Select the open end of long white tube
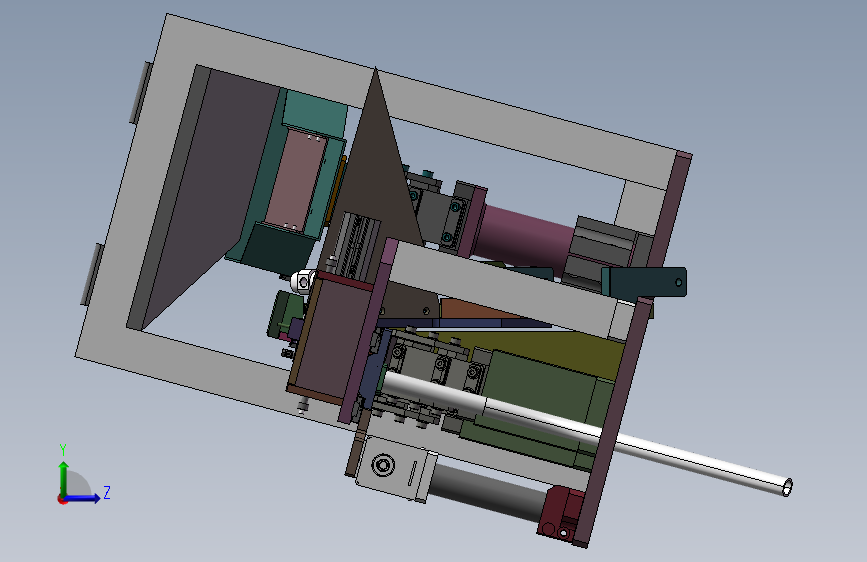Screen dimensions: 867x562 click(x=787, y=487)
